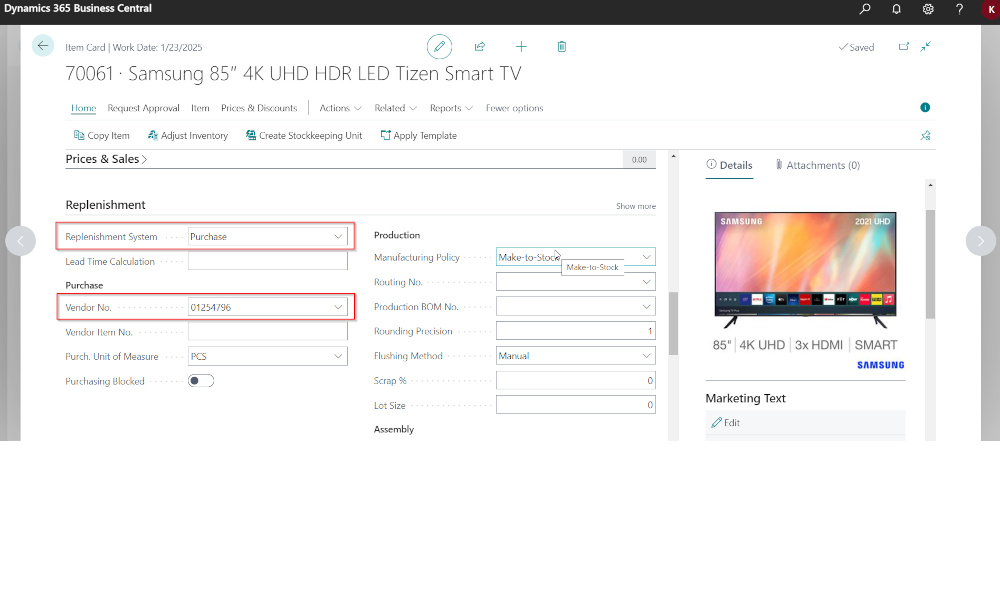Expand the Actions menu
The height and width of the screenshot is (600, 1000).
click(x=341, y=108)
